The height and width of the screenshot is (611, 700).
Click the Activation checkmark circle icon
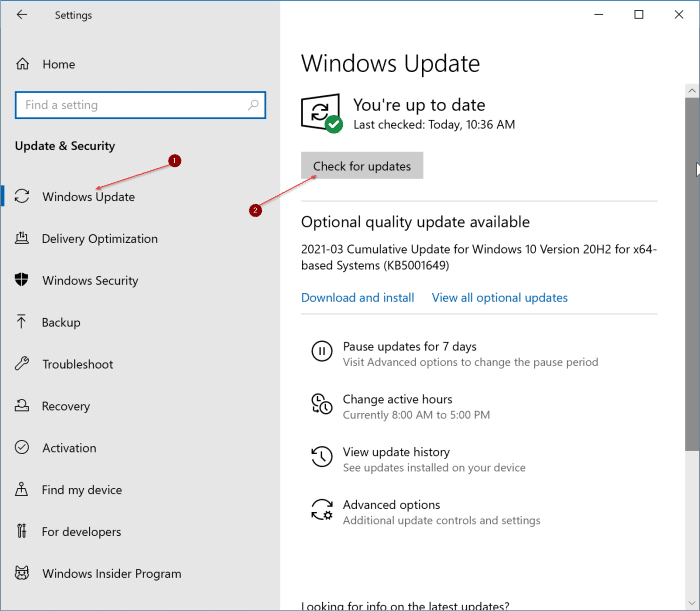pos(22,447)
